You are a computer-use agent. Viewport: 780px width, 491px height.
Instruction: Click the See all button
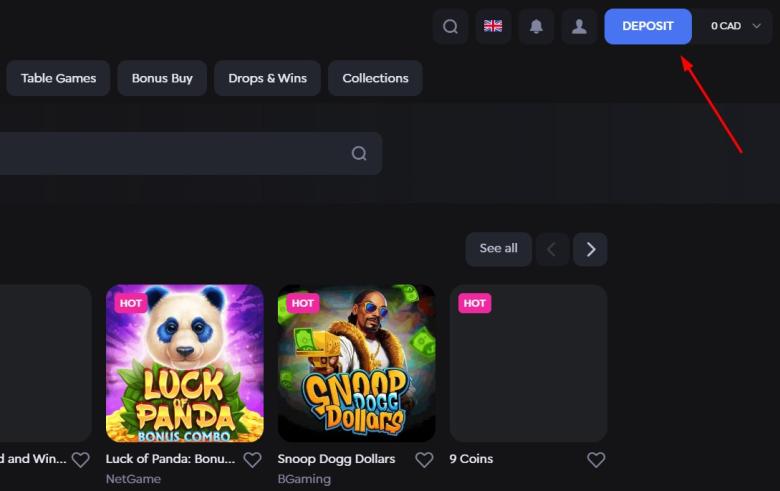[498, 249]
